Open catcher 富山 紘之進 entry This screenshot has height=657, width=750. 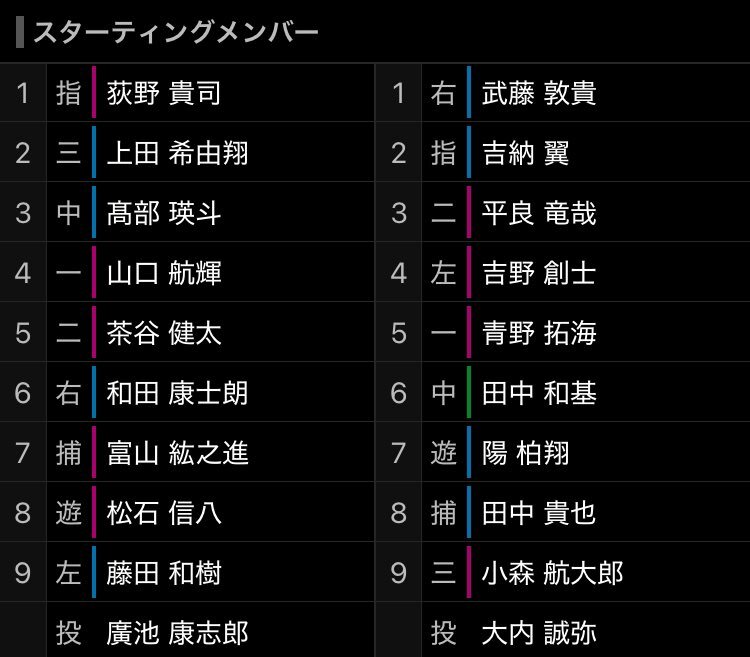[177, 453]
